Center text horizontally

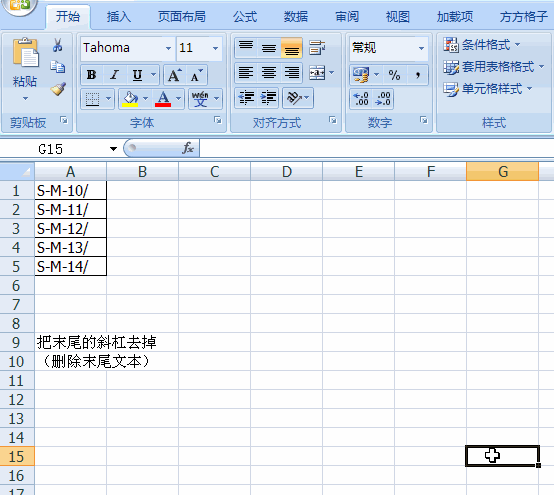coord(269,73)
